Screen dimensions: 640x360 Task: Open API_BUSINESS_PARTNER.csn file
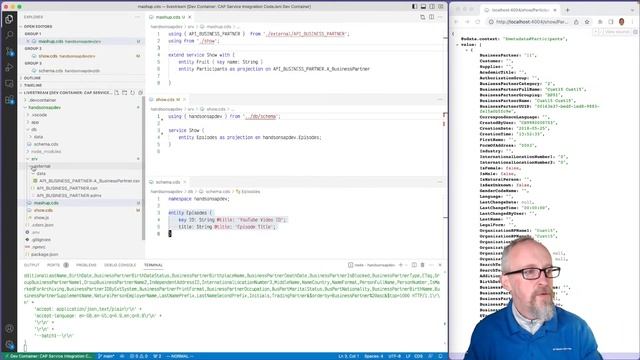(x=67, y=188)
